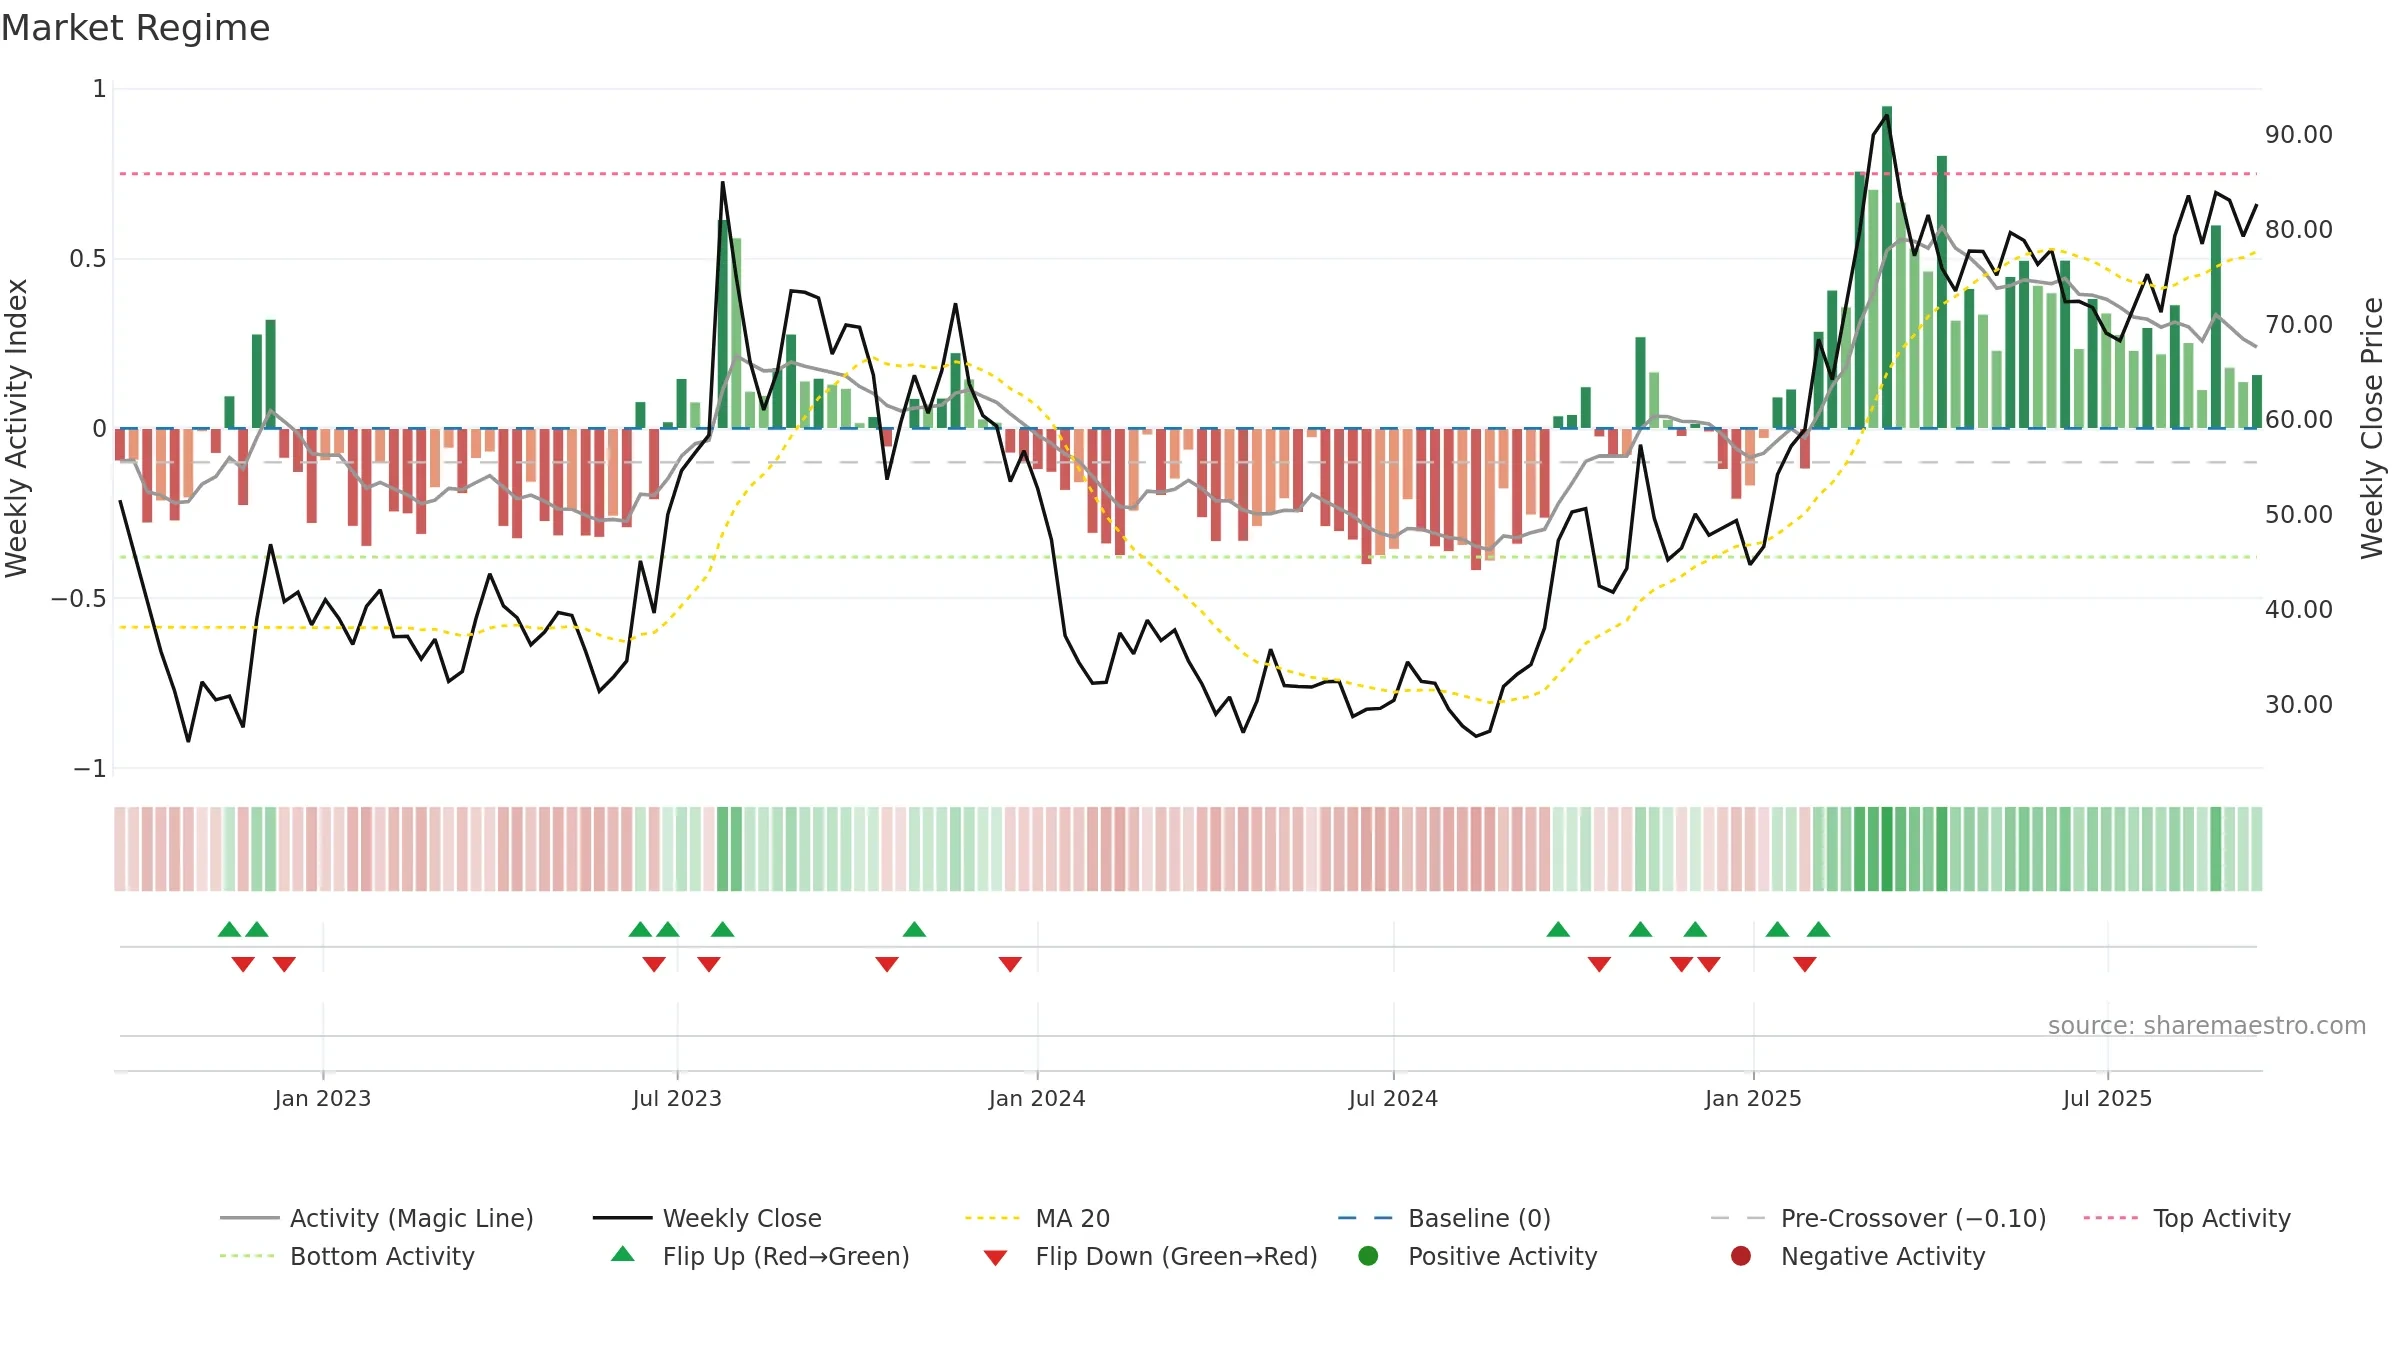
Task: Click the 50.00 price axis tick
Action: (x=2299, y=515)
